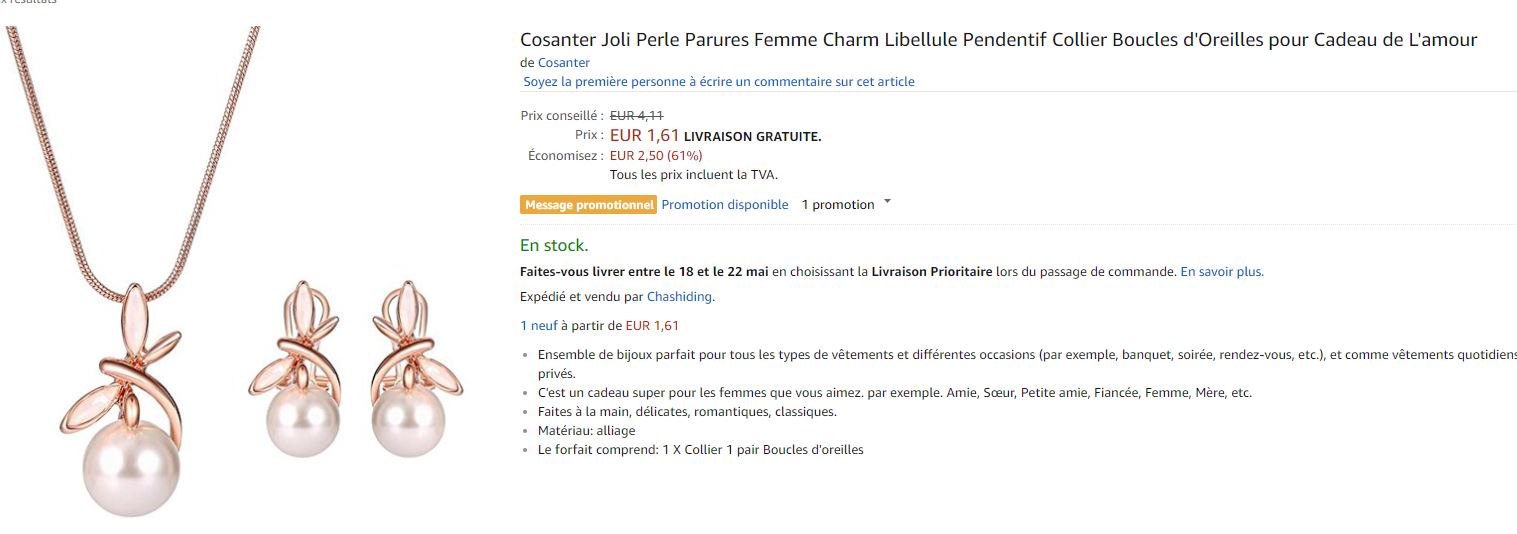Click the orange "Message promotionnel" badge
The width and height of the screenshot is (1517, 534).
[588, 205]
